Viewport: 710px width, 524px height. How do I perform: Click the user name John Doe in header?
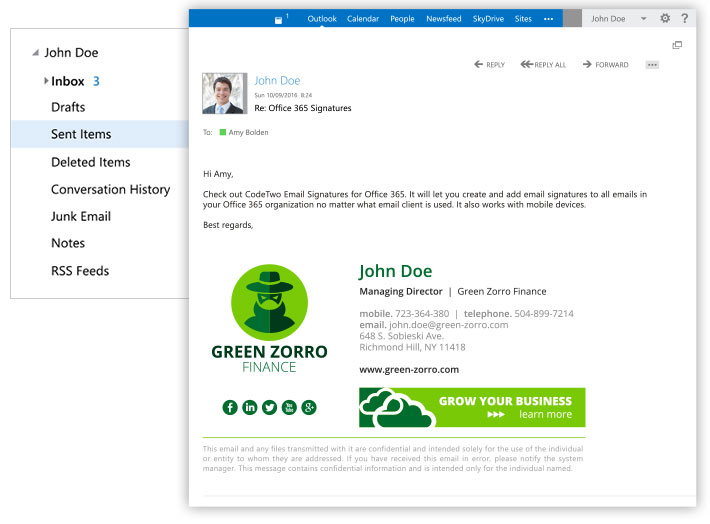[608, 19]
